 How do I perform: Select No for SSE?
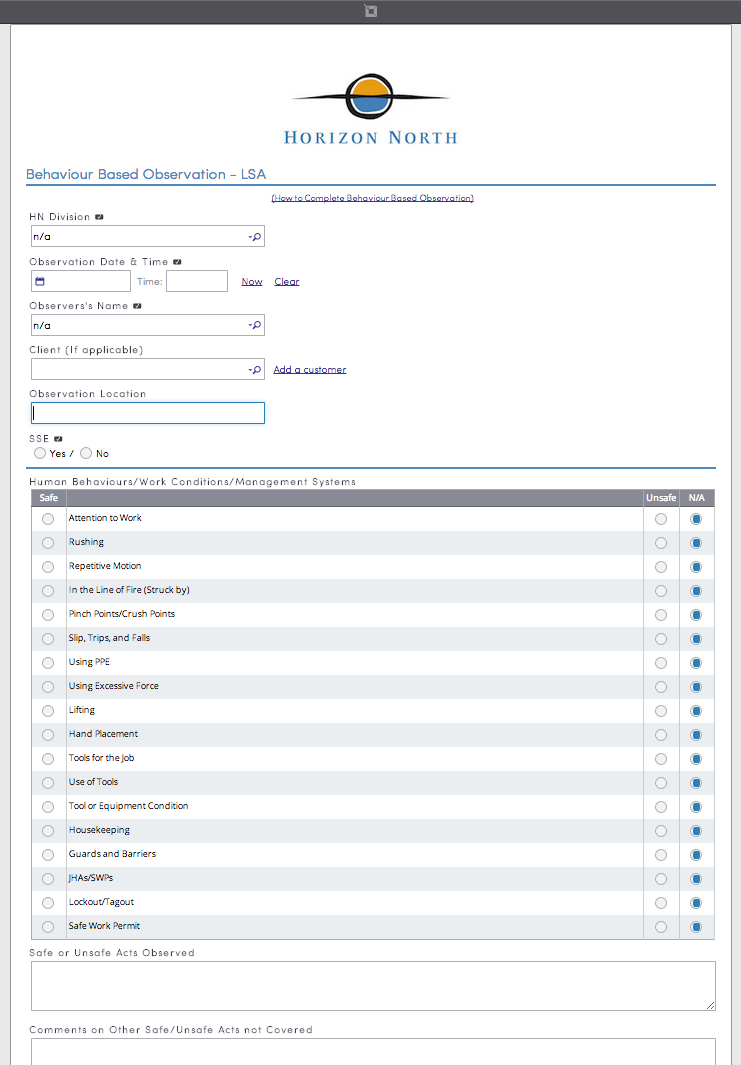click(x=86, y=453)
